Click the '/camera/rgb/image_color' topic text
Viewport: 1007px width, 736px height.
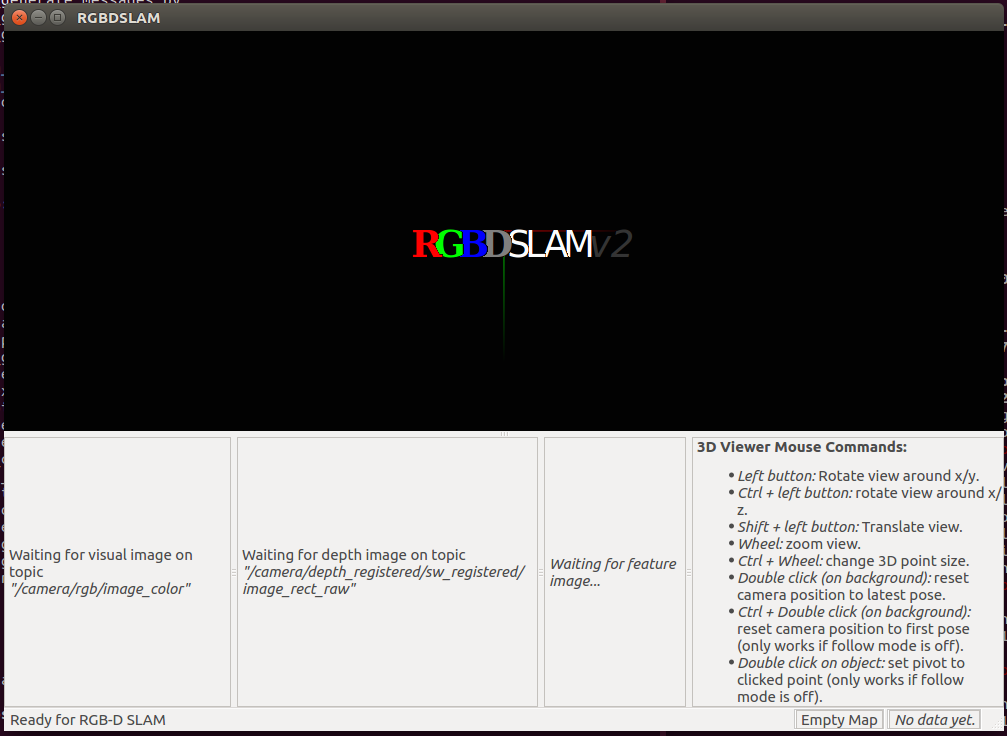pyautogui.click(x=101, y=589)
